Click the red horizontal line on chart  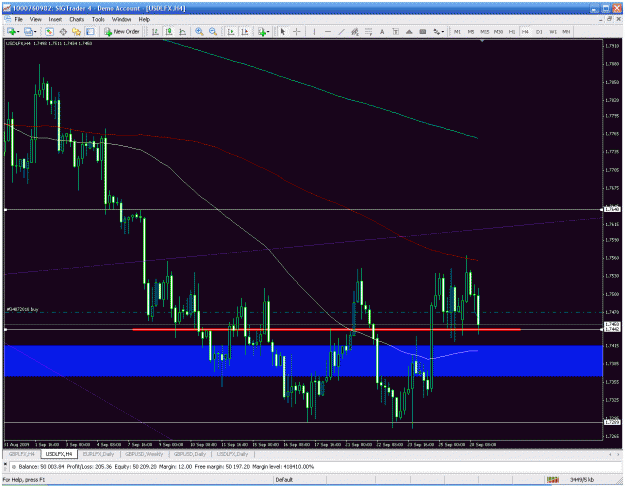coord(326,330)
